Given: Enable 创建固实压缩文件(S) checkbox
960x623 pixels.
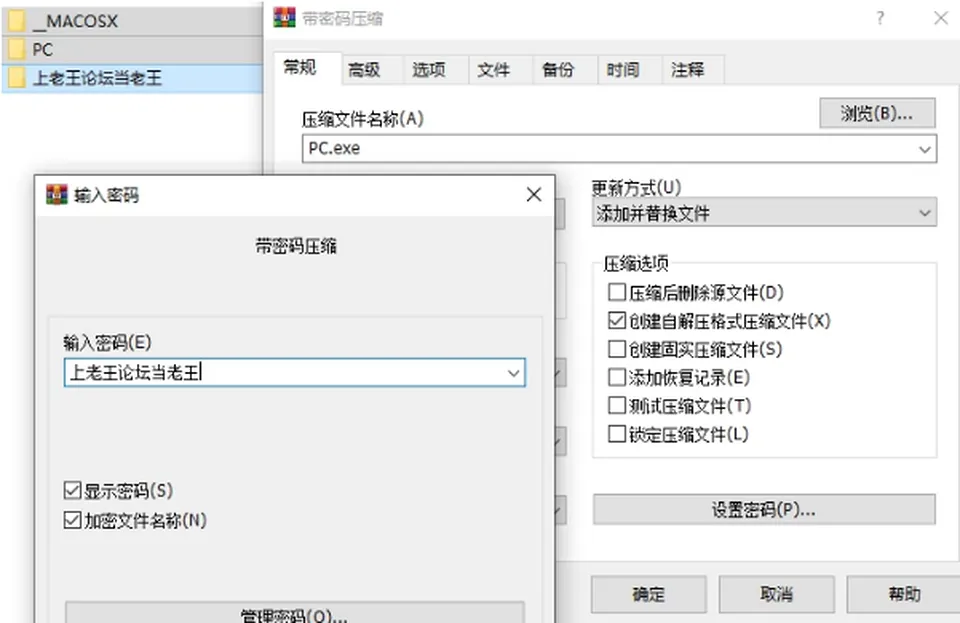Looking at the screenshot, I should pyautogui.click(x=617, y=349).
